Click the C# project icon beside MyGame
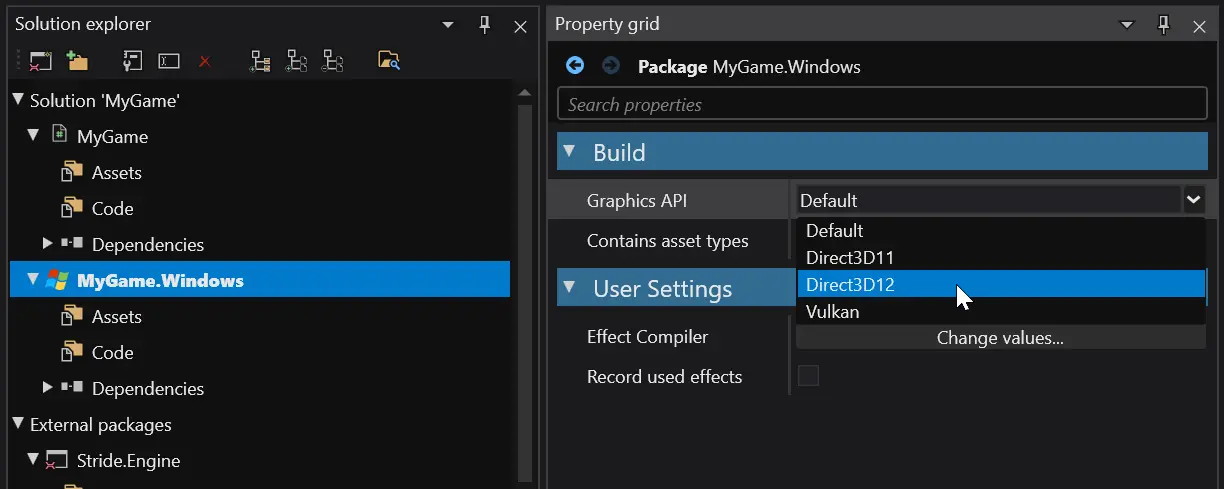 coord(59,135)
